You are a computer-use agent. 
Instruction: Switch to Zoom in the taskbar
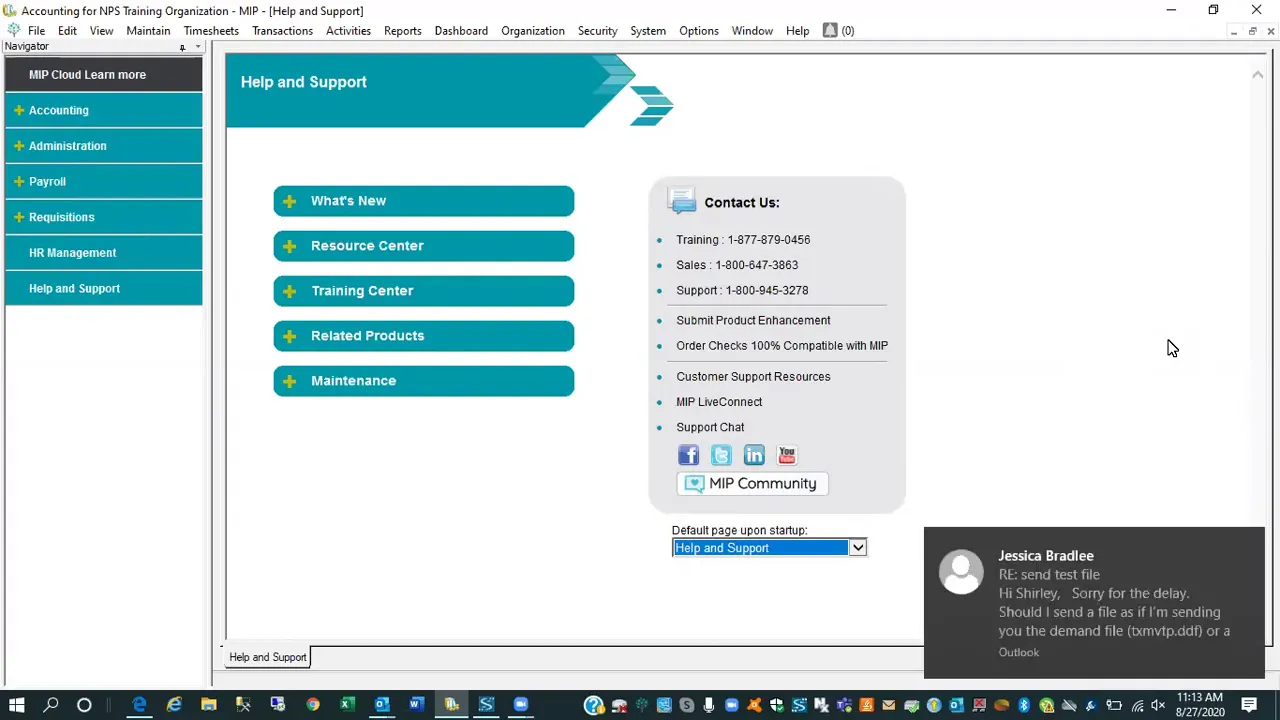pyautogui.click(x=520, y=705)
